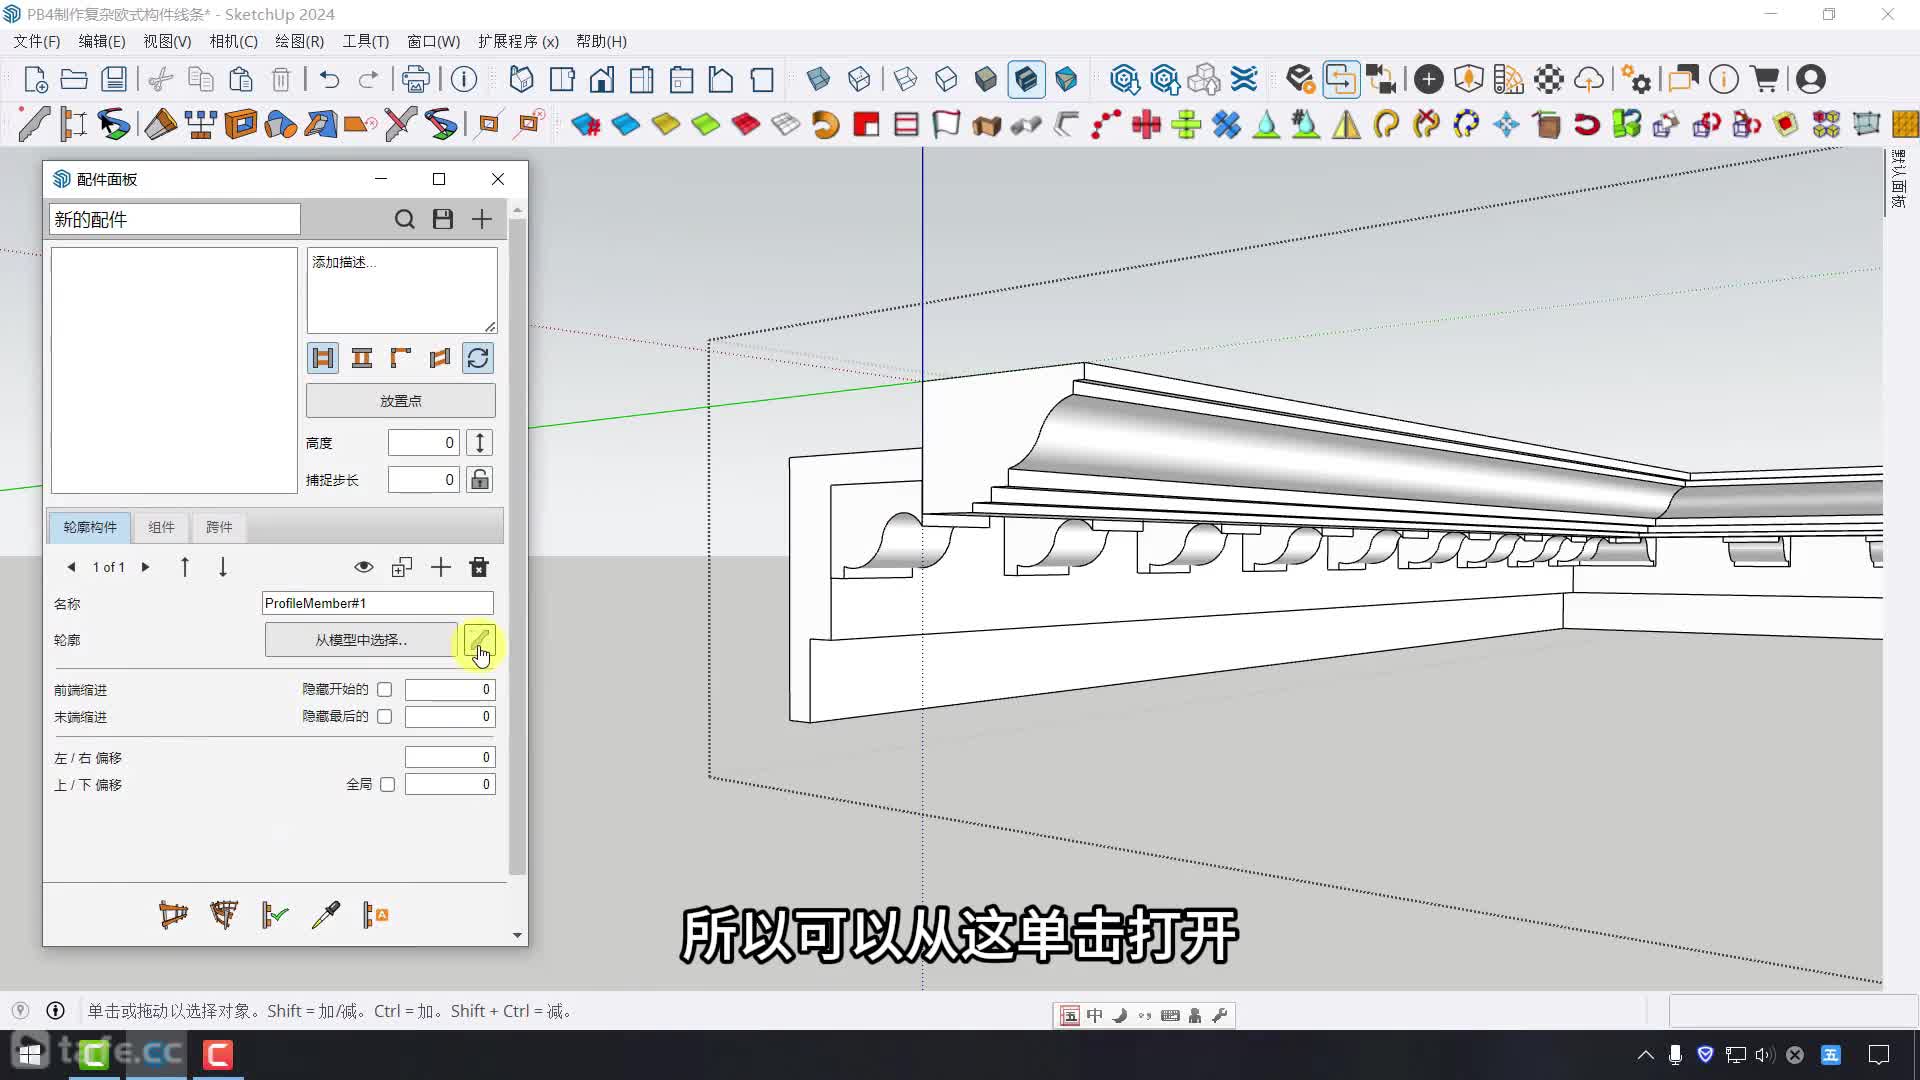Toggle the orange corner alignment option

[x=401, y=358]
